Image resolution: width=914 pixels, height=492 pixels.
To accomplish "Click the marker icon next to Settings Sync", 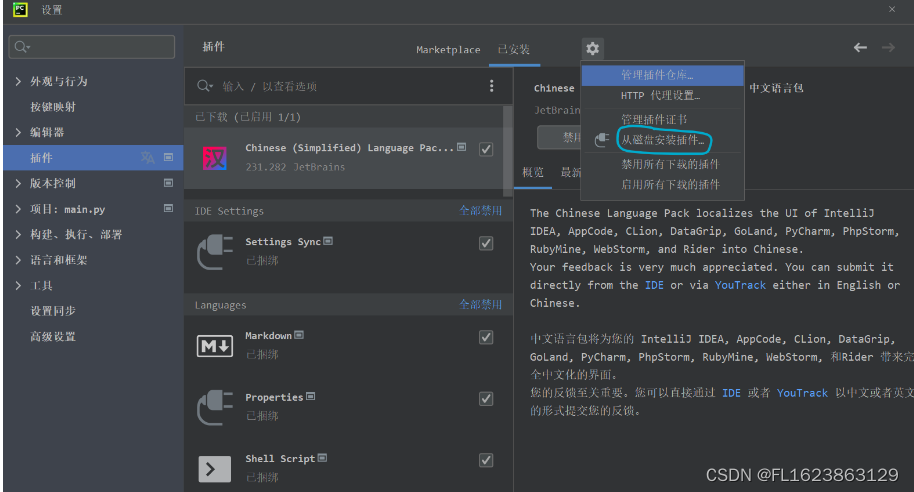I will (328, 241).
